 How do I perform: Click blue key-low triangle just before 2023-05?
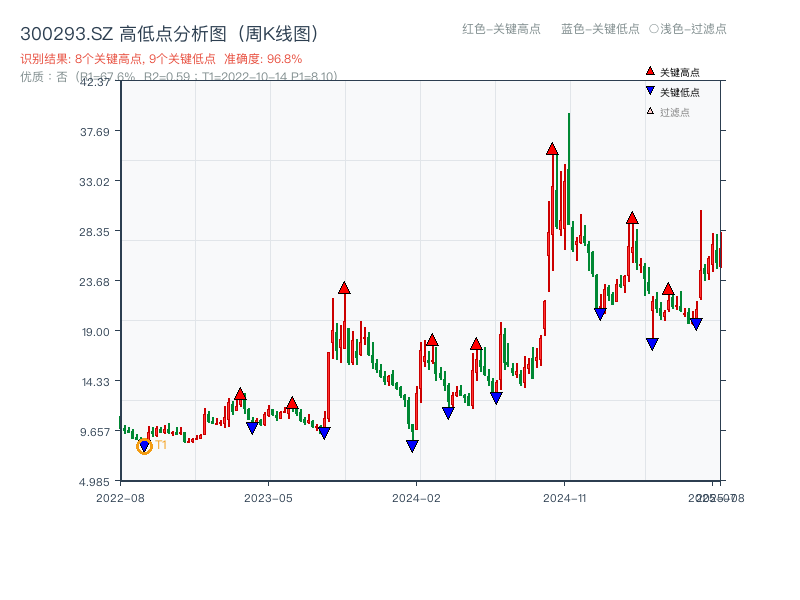tap(252, 428)
